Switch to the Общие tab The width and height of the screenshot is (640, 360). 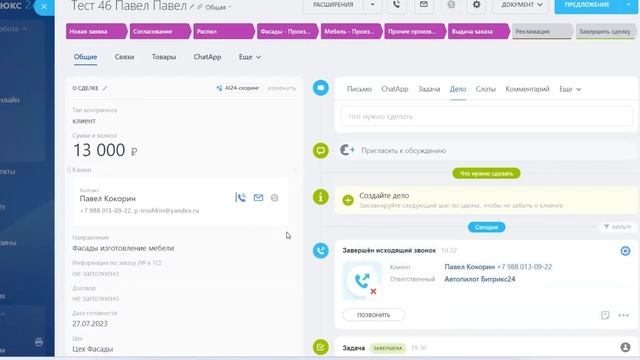[85, 57]
